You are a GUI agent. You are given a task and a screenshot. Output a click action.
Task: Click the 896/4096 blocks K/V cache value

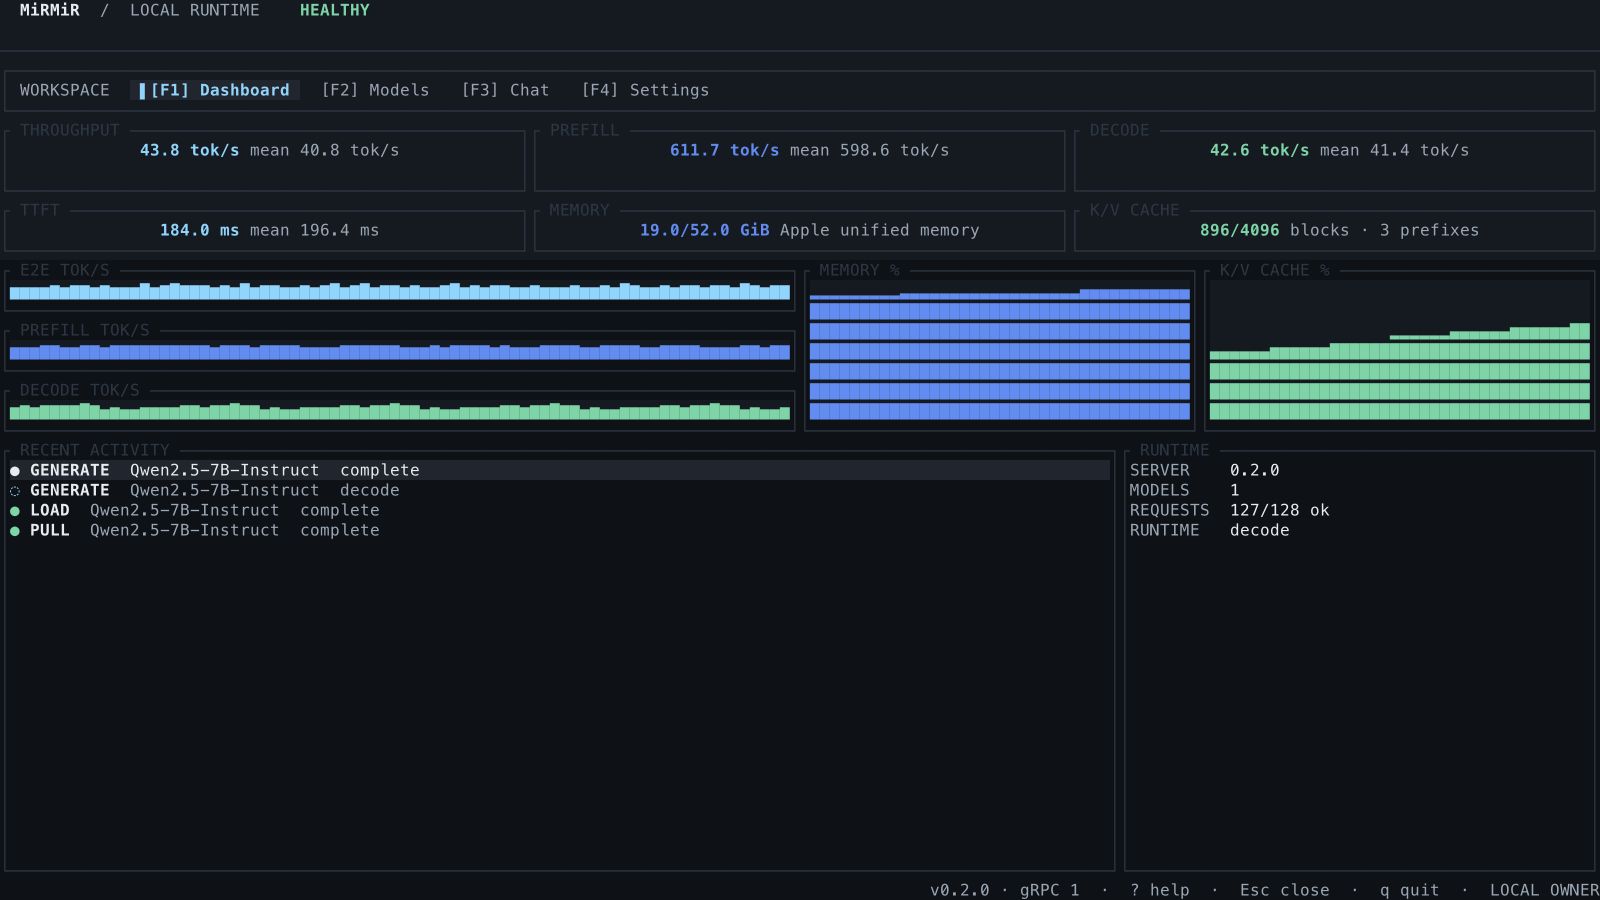click(x=1275, y=230)
